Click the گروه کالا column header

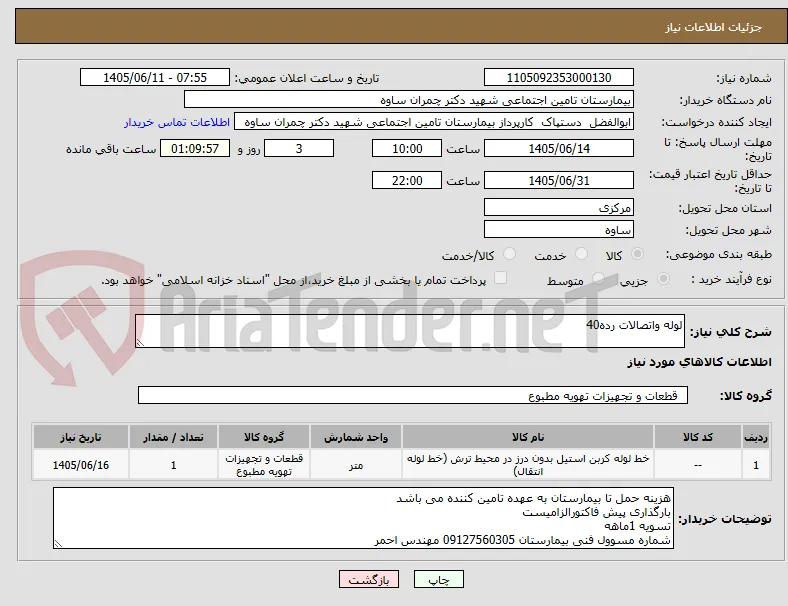tap(264, 437)
